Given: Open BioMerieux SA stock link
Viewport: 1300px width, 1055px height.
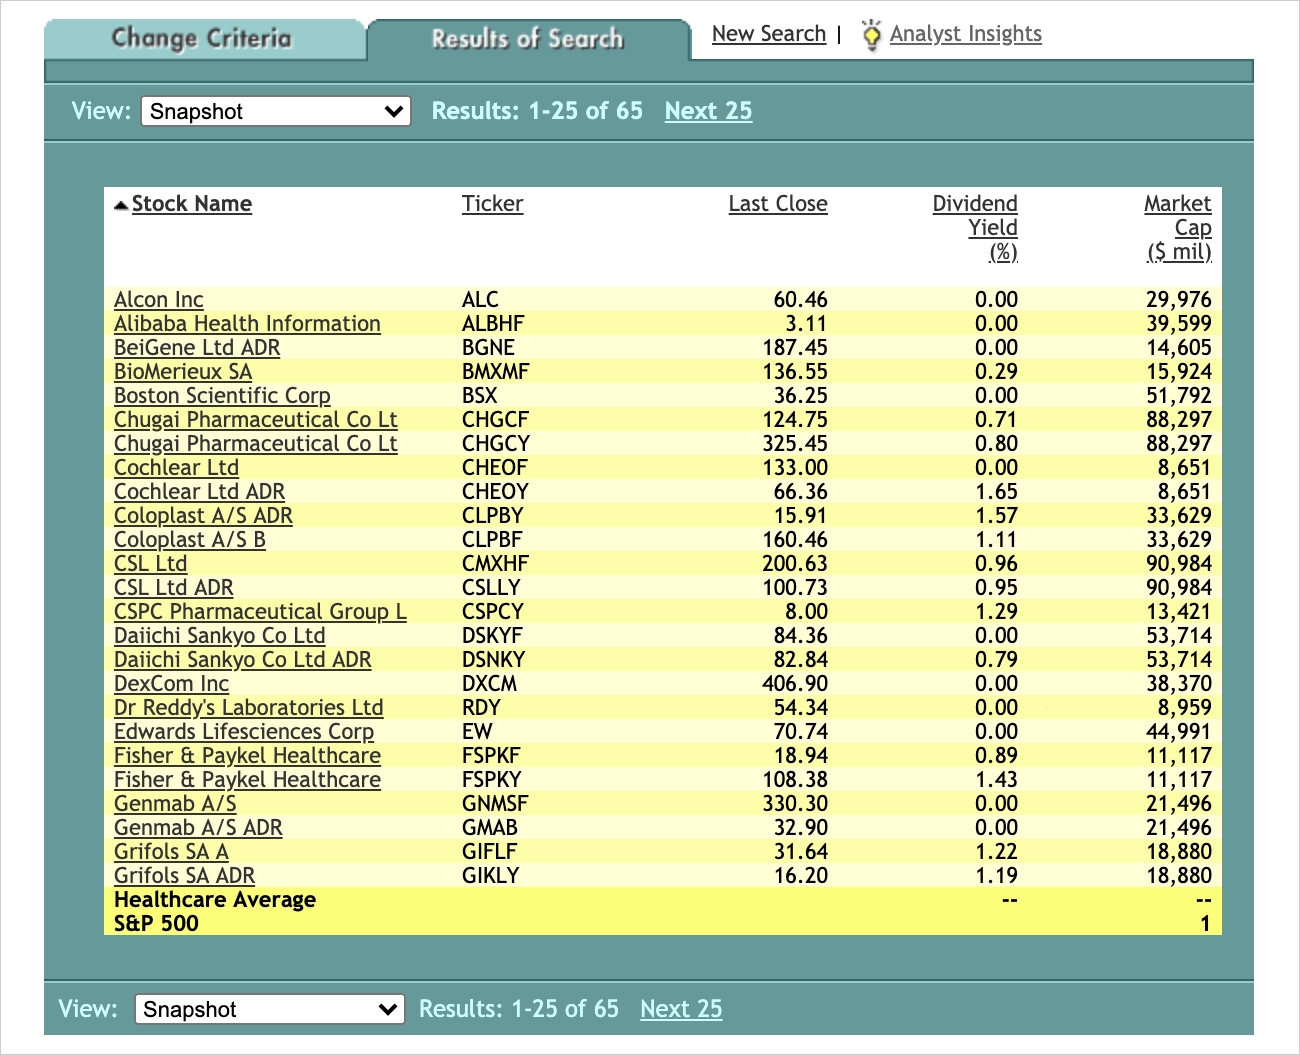Looking at the screenshot, I should point(183,372).
